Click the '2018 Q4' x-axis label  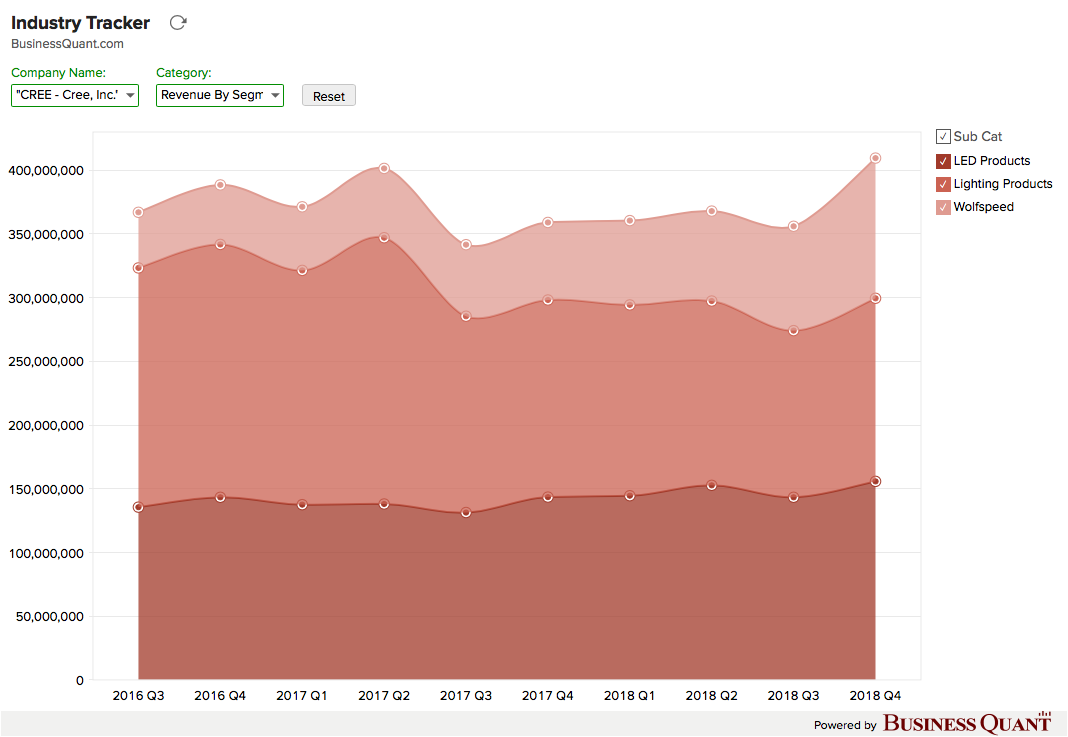click(x=875, y=695)
